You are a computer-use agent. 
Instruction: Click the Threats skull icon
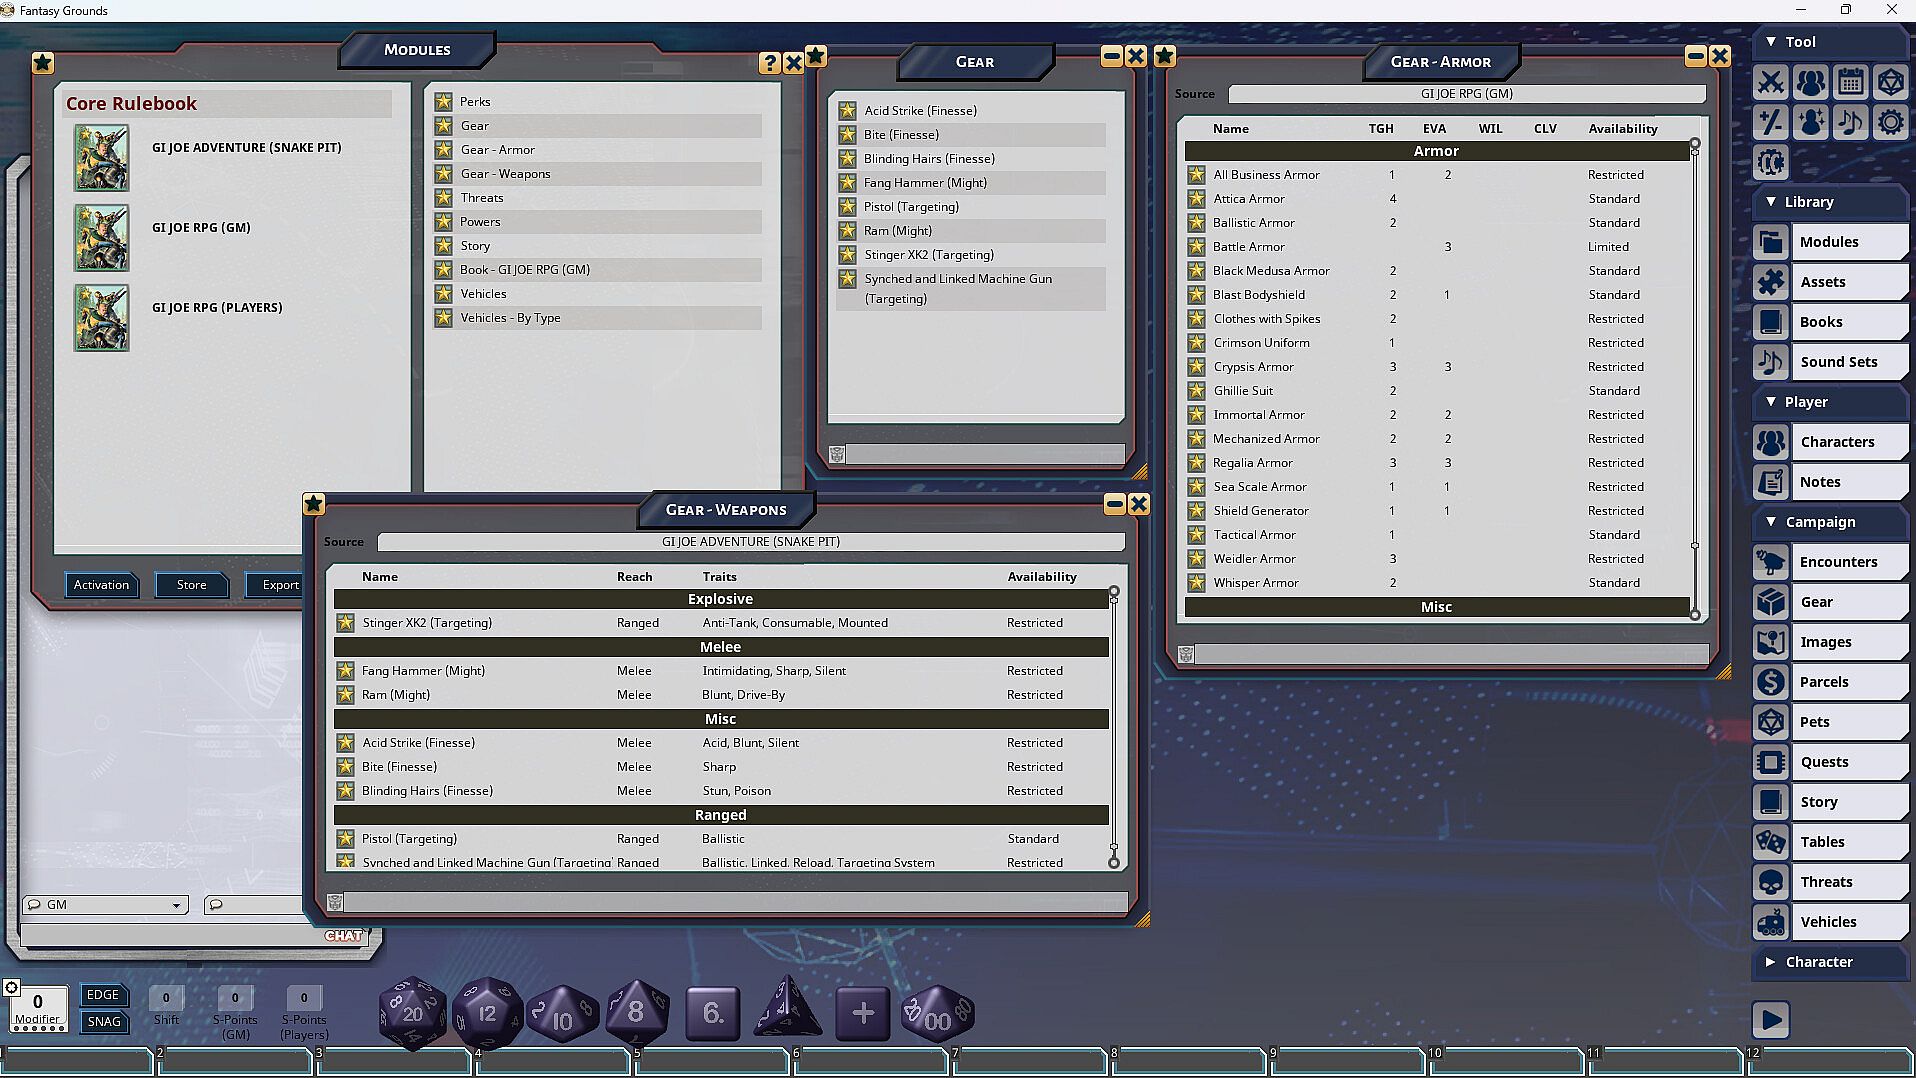[1771, 882]
